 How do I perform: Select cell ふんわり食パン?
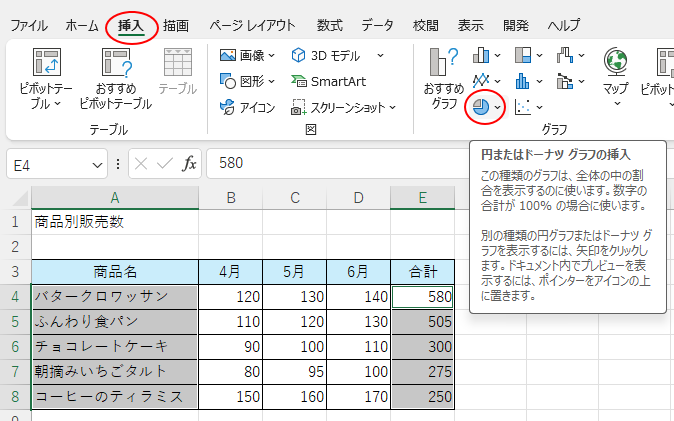[x=115, y=322]
